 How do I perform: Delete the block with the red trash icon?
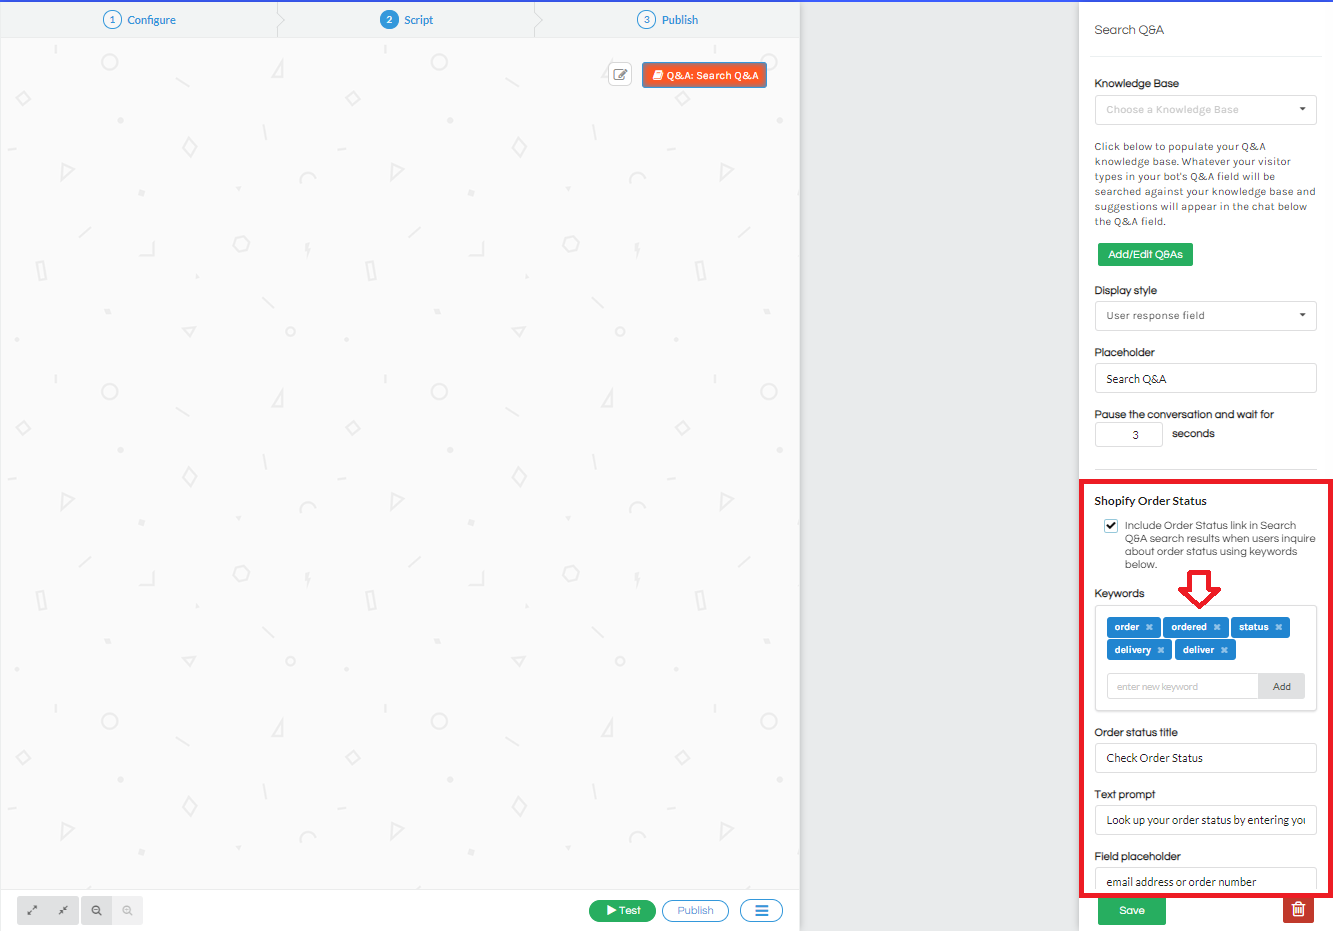pos(1298,909)
